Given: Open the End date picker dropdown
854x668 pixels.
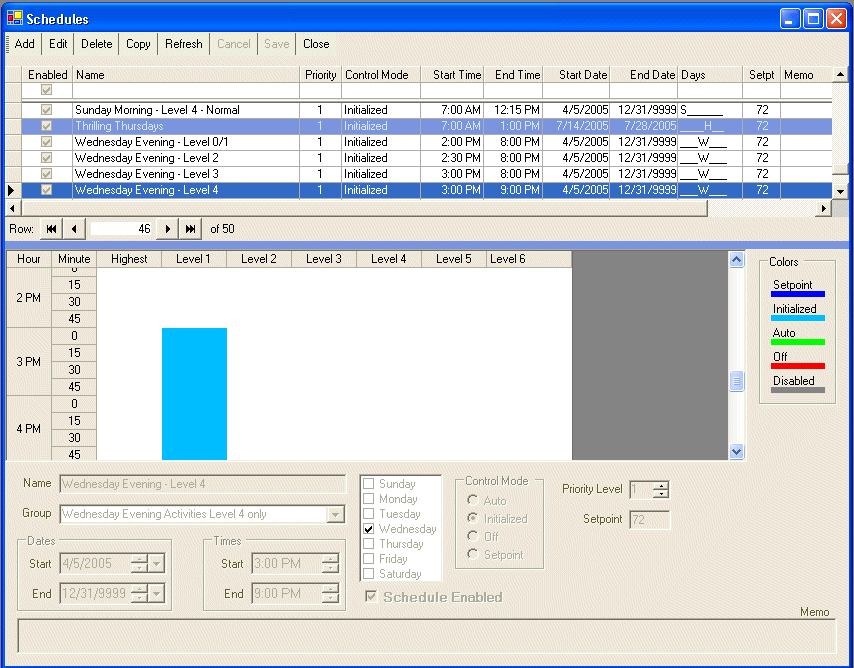Looking at the screenshot, I should [x=157, y=593].
